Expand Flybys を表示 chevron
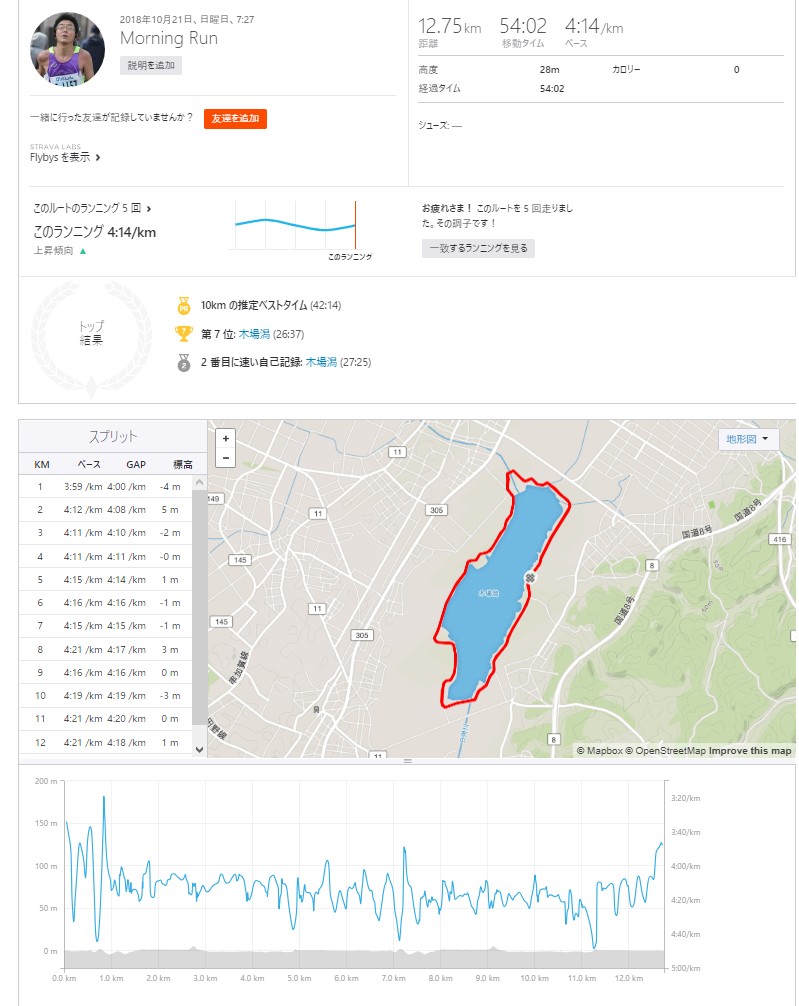The width and height of the screenshot is (799, 1006). [98, 157]
